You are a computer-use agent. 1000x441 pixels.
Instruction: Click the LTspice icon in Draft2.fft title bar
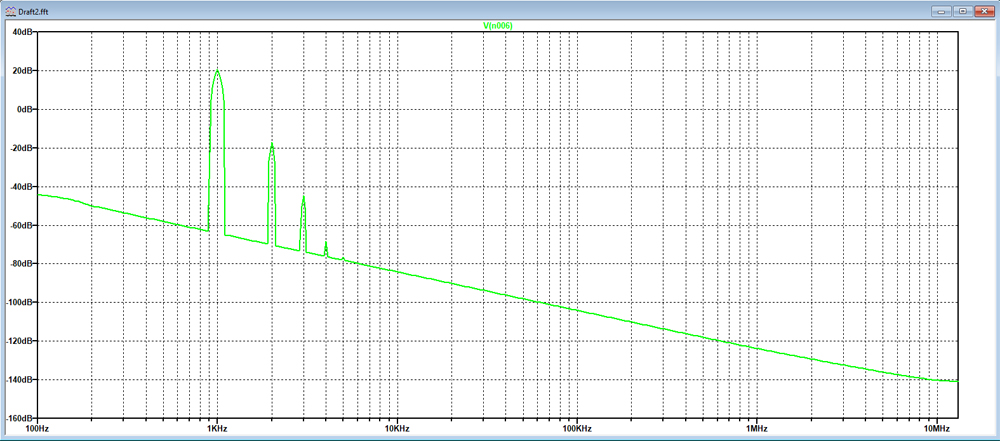(x=9, y=11)
